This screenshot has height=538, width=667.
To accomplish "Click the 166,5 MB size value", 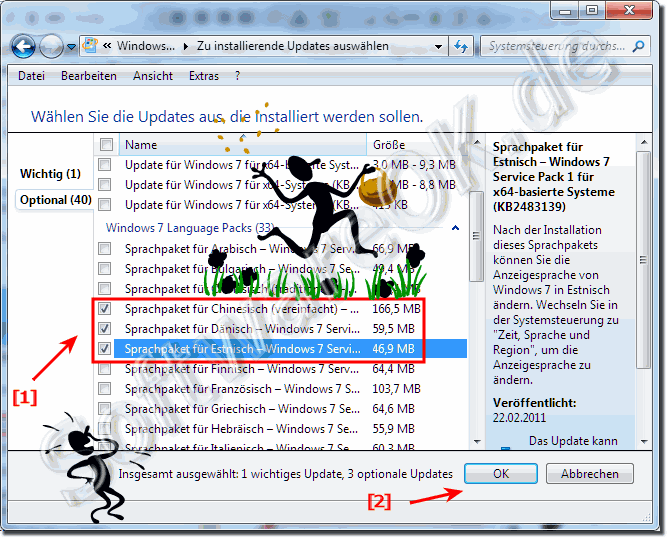I will click(396, 309).
